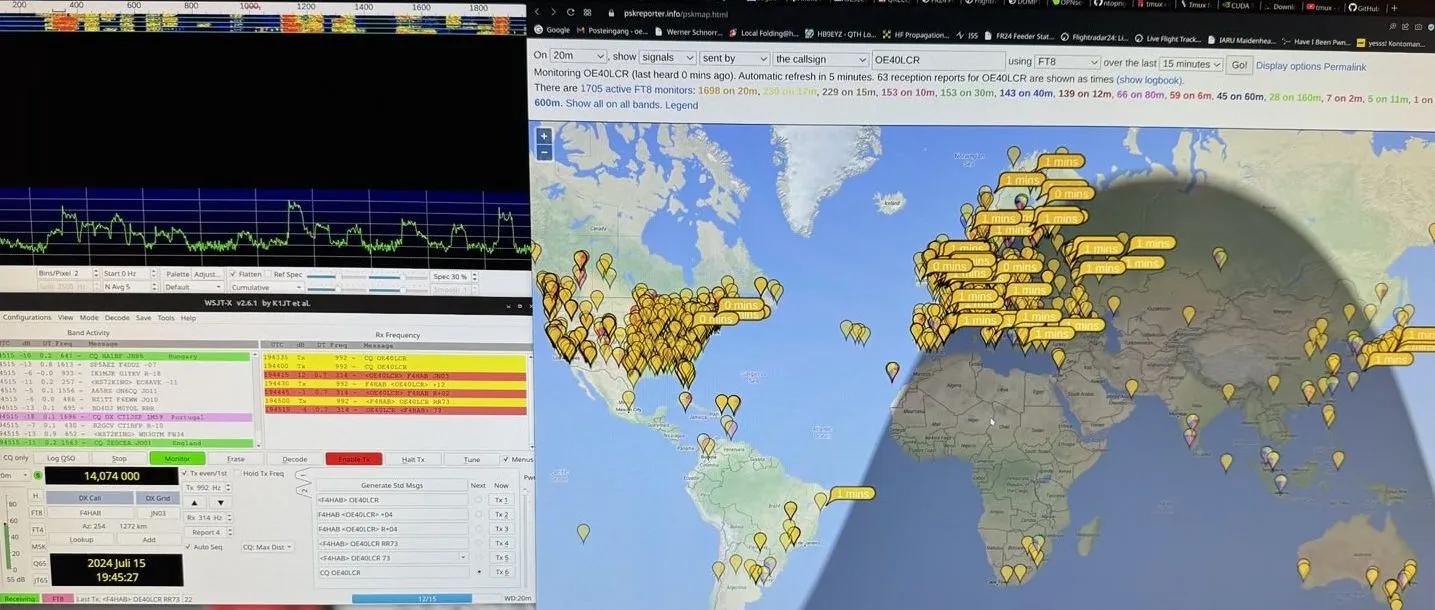Zoom in on the map with plus button
The image size is (1435, 610).
point(543,136)
